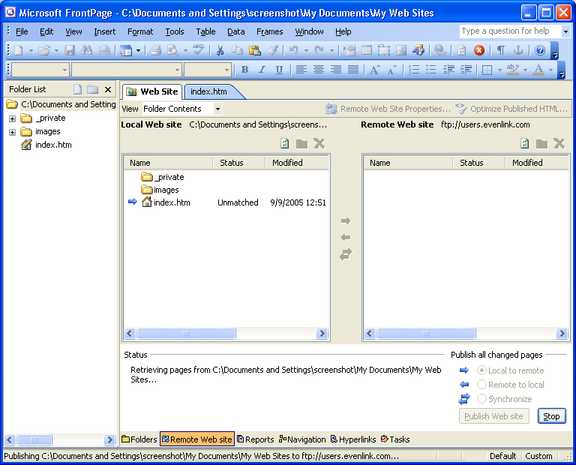Screen dimensions: 576x465
Task: Click the new folder icon above remote web site list
Action: pos(541,143)
